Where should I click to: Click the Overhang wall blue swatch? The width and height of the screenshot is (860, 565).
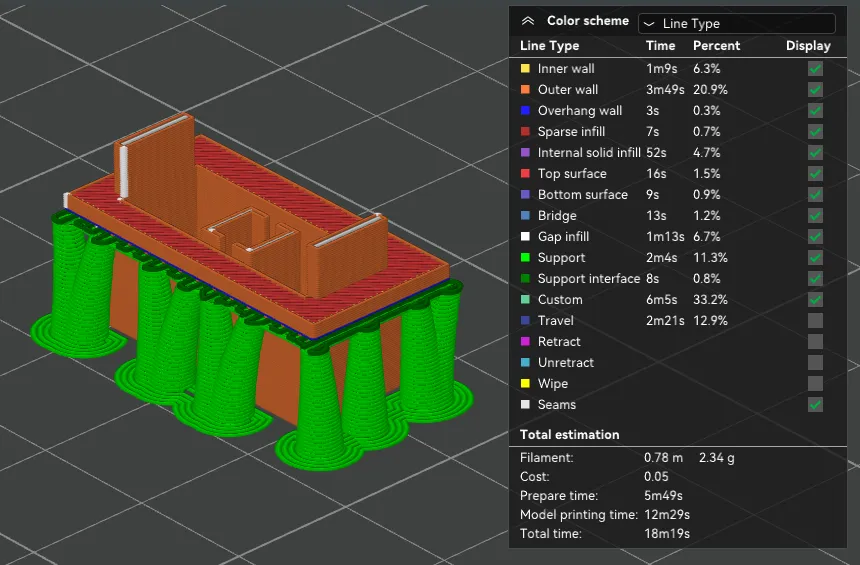pos(525,111)
